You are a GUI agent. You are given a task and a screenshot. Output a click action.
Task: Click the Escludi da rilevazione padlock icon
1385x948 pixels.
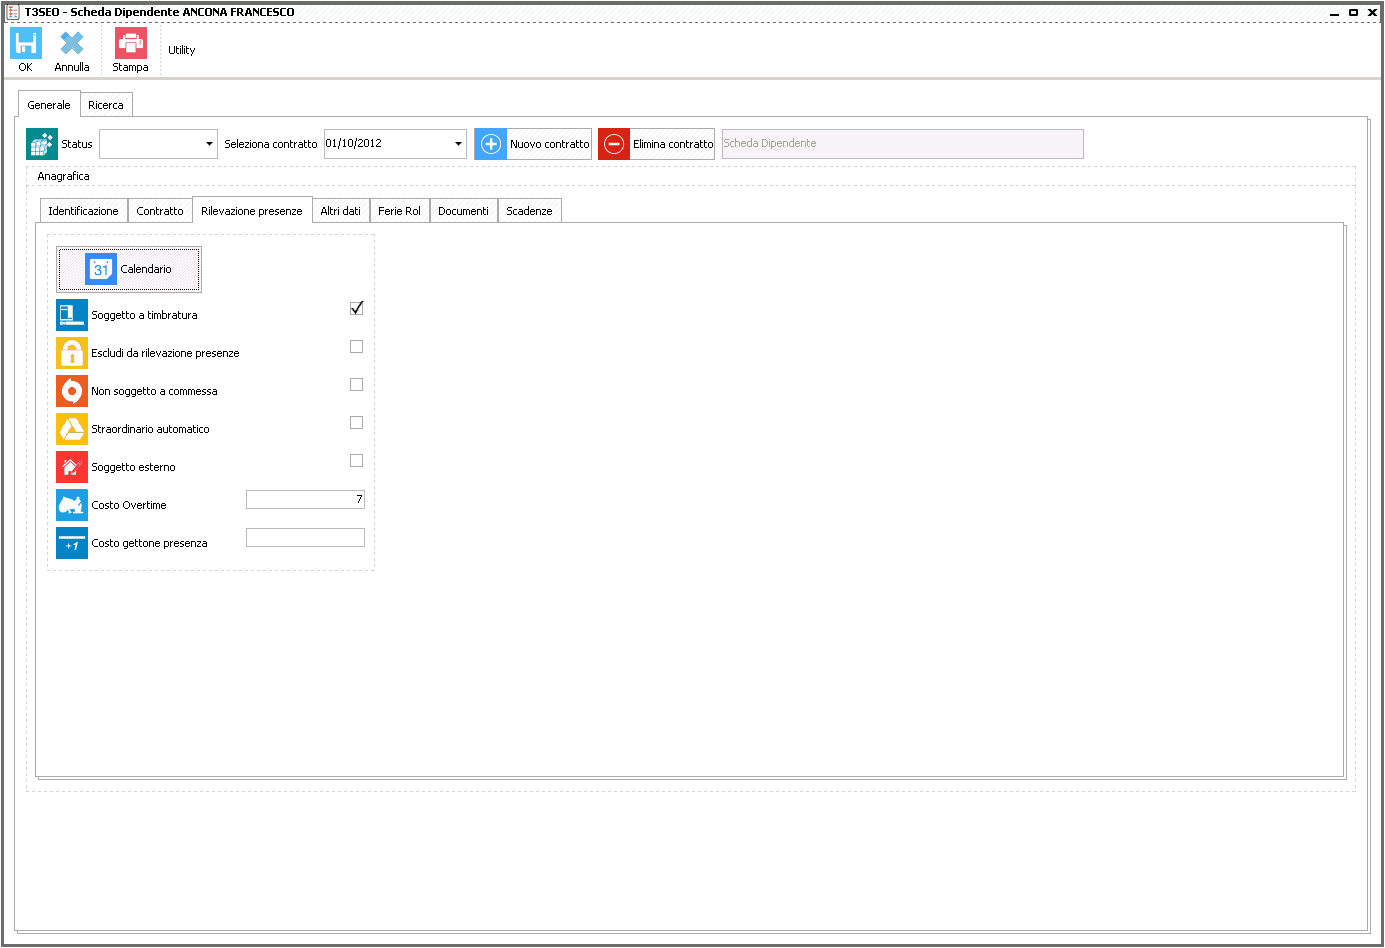pos(72,353)
